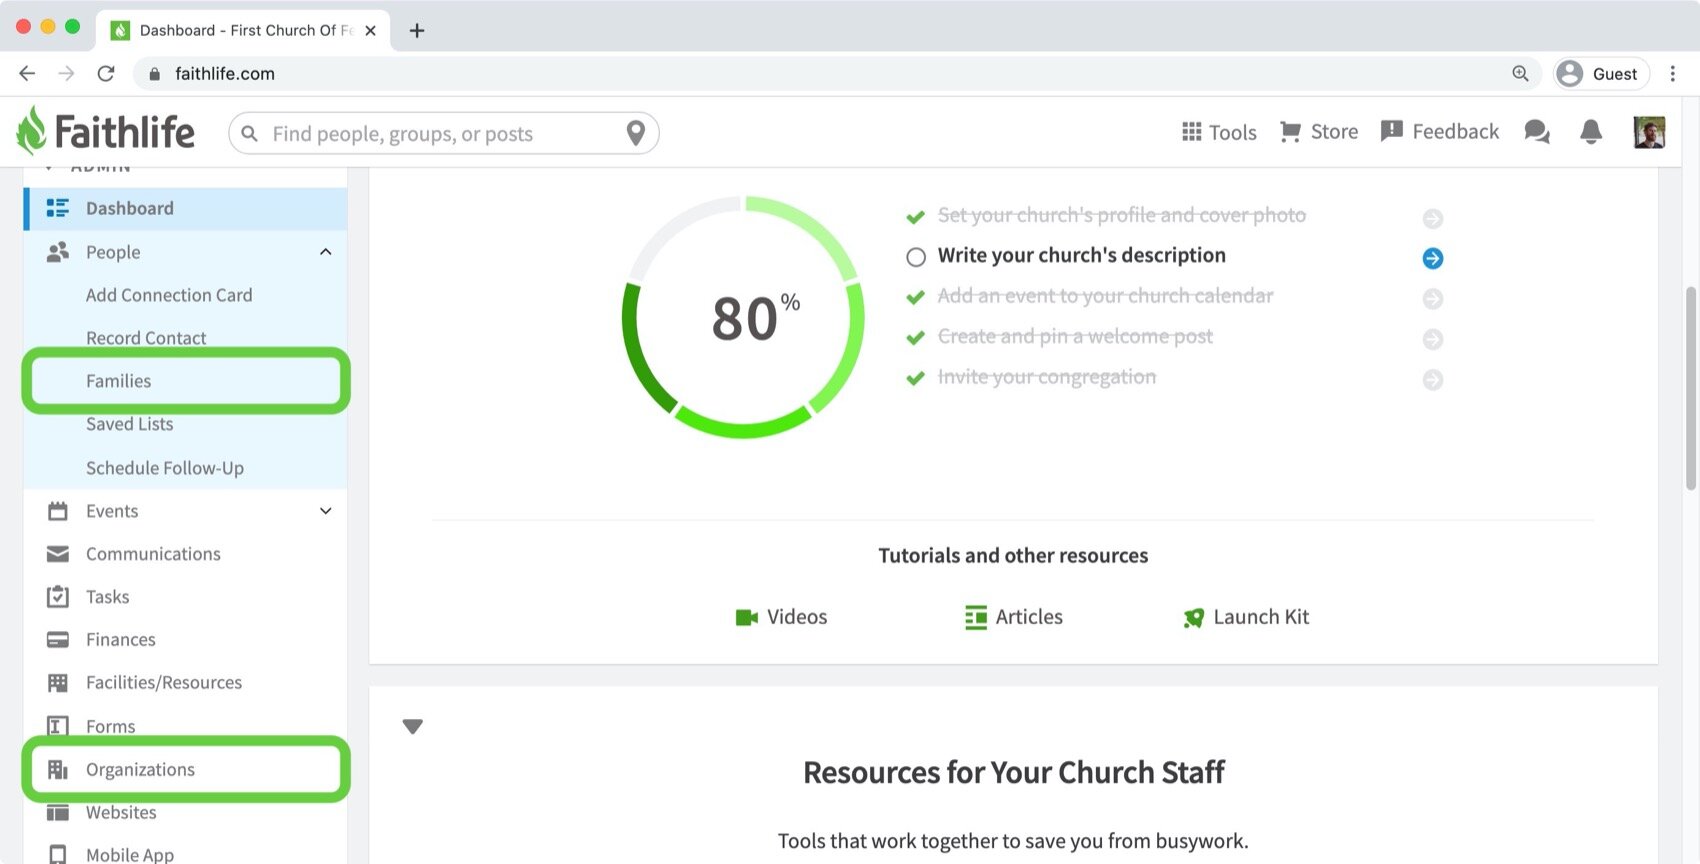Open Record Contact
This screenshot has width=1700, height=864.
pyautogui.click(x=146, y=338)
